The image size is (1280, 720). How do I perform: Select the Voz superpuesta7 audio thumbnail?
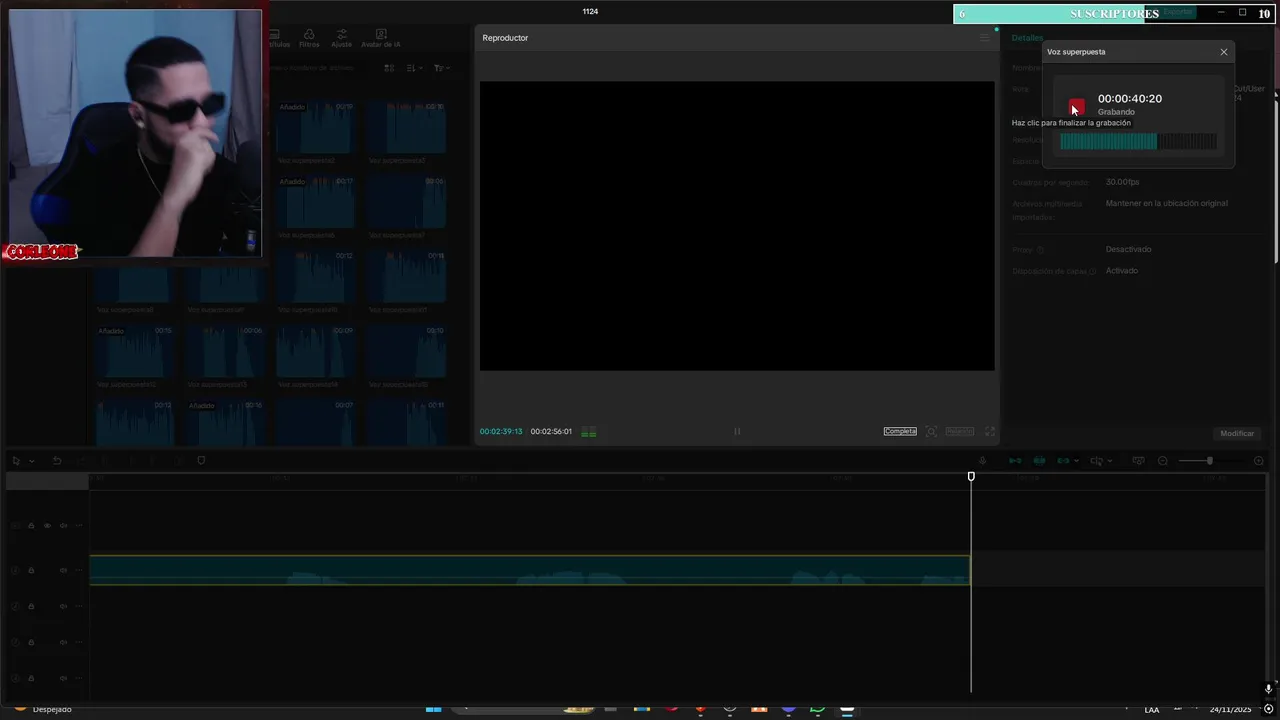[x=406, y=202]
